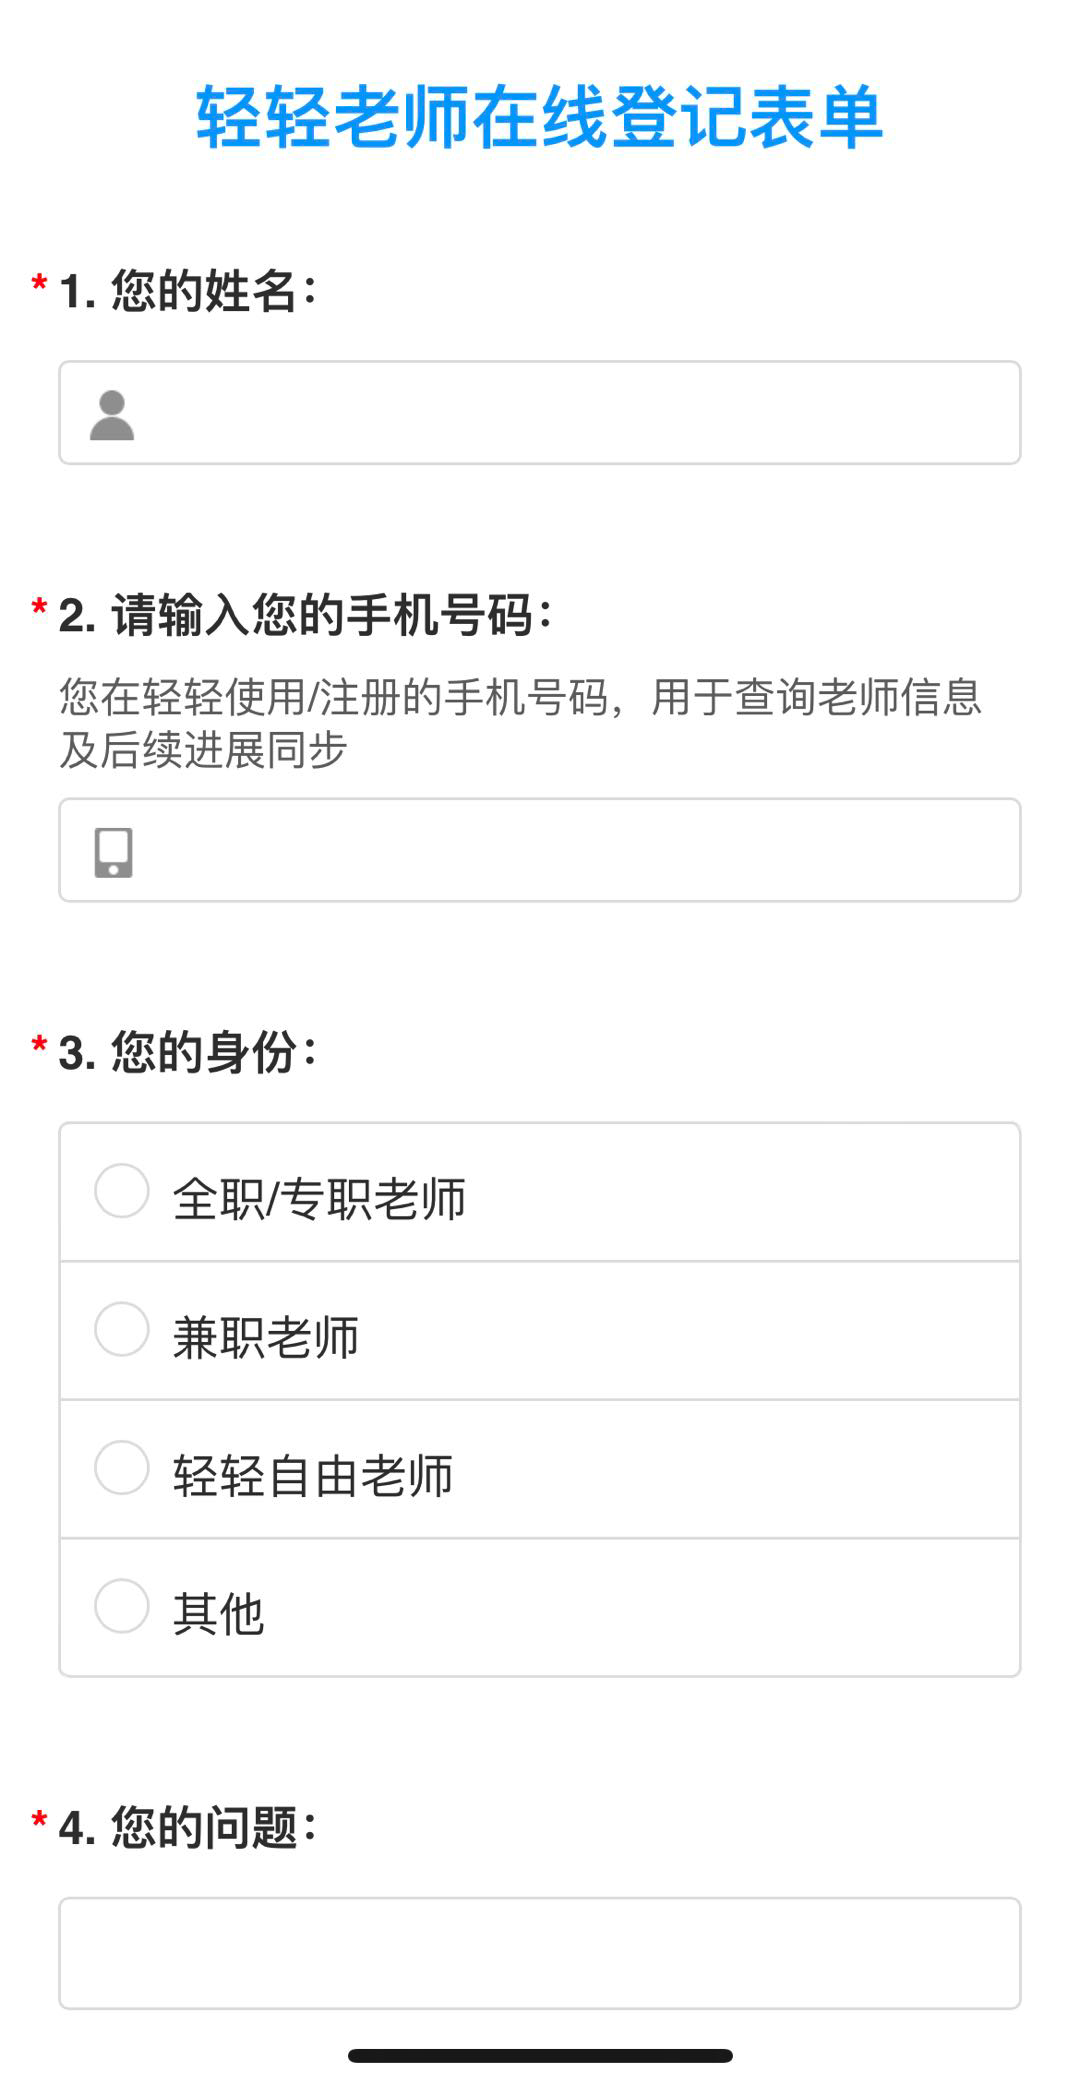This screenshot has width=1080, height=2085.
Task: Pick the 轻轻自由老师 radio circle
Action: 122,1467
